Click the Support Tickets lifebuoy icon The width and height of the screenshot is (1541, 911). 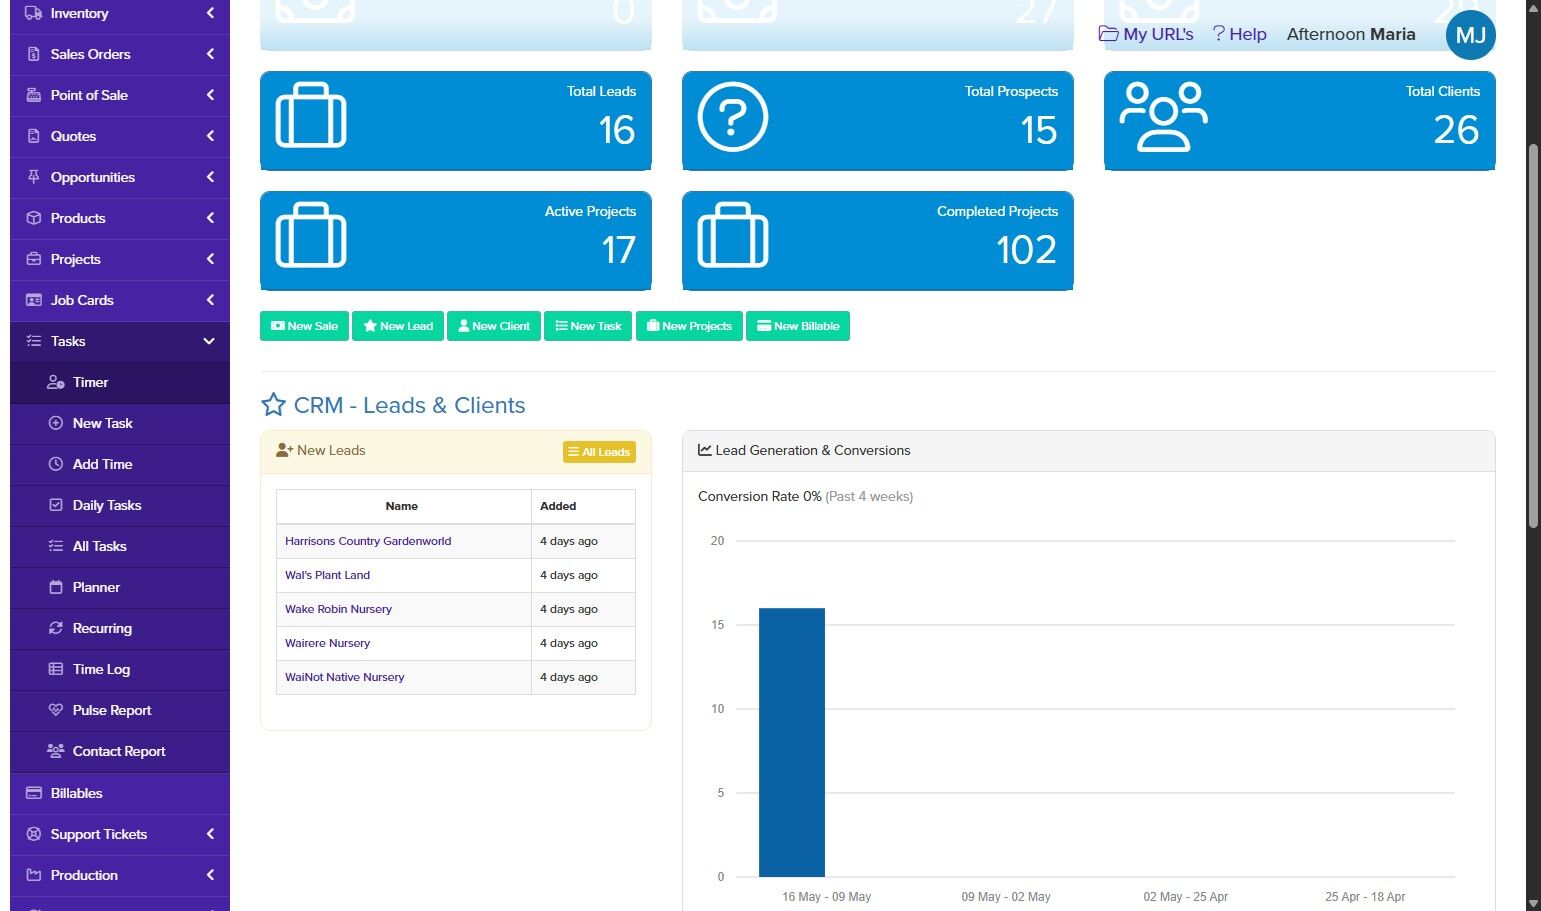[x=34, y=834]
